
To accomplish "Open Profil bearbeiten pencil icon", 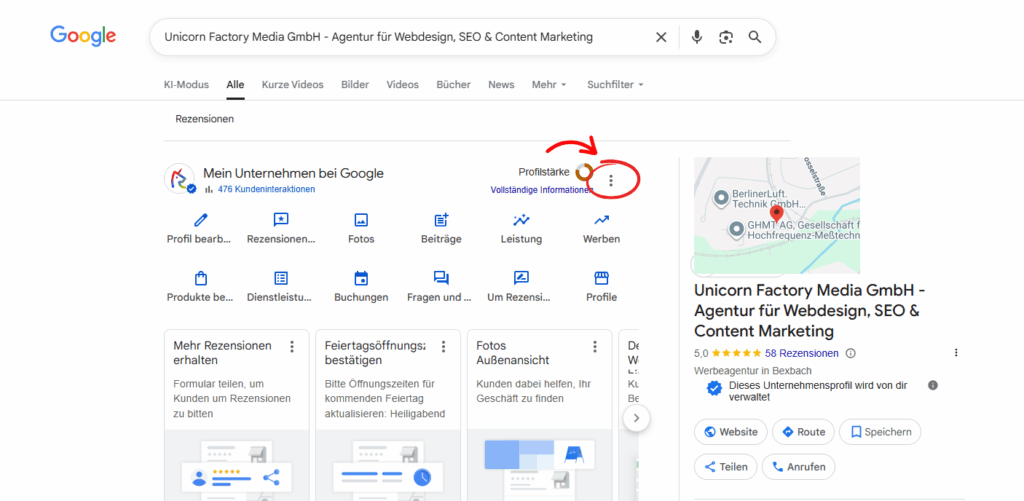I will [x=200, y=220].
